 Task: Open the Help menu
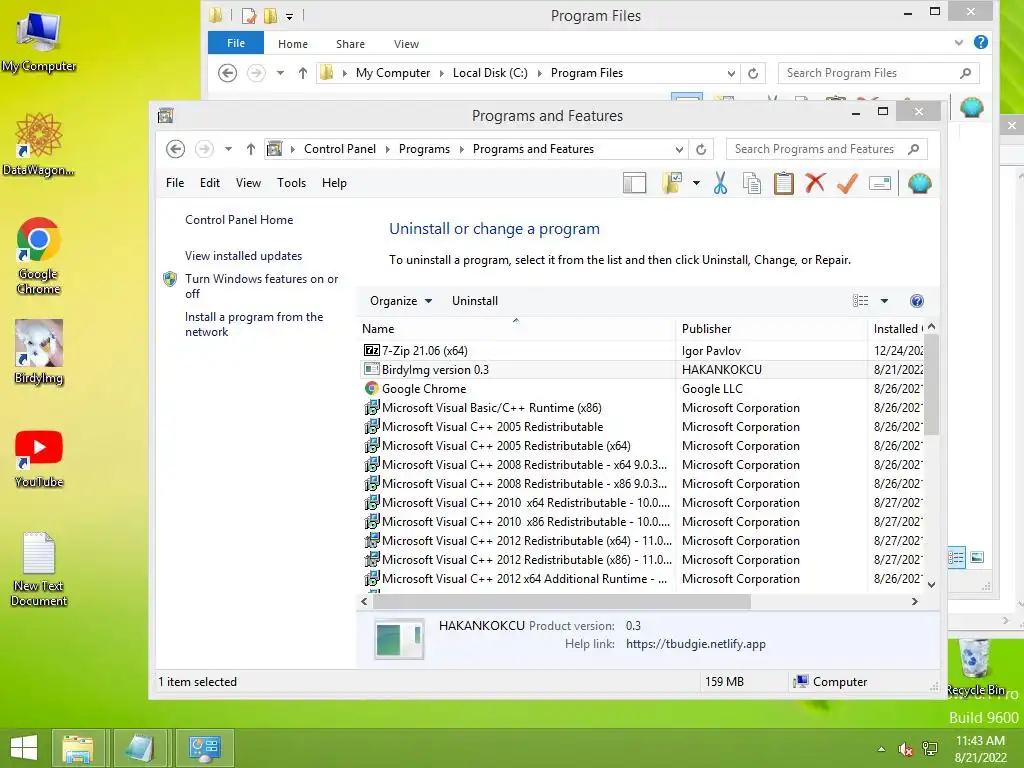pyautogui.click(x=334, y=183)
